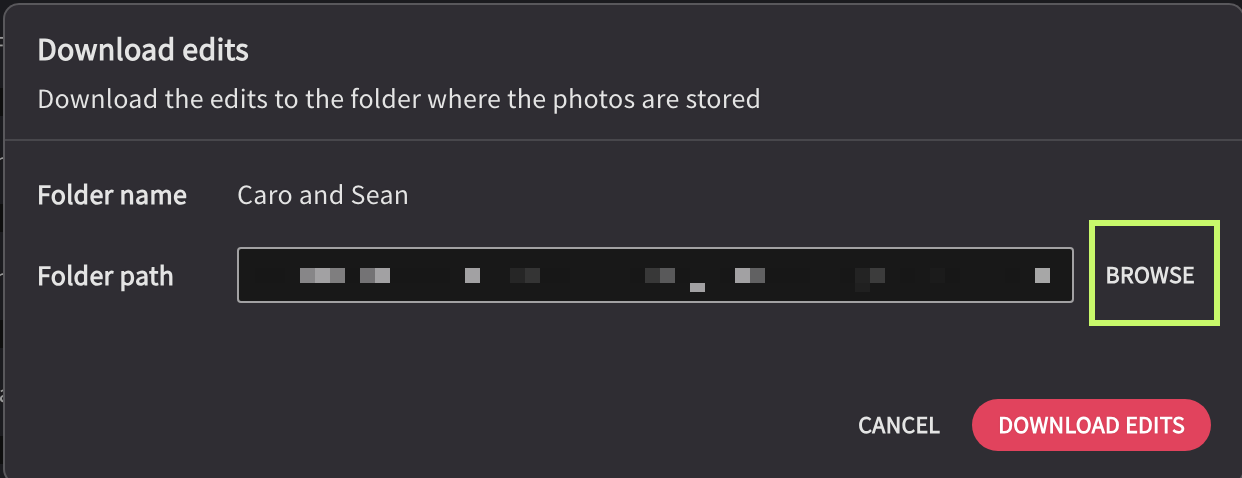Click the dialog description about downloading edits
Screen dimensions: 1242x478
coord(398,99)
